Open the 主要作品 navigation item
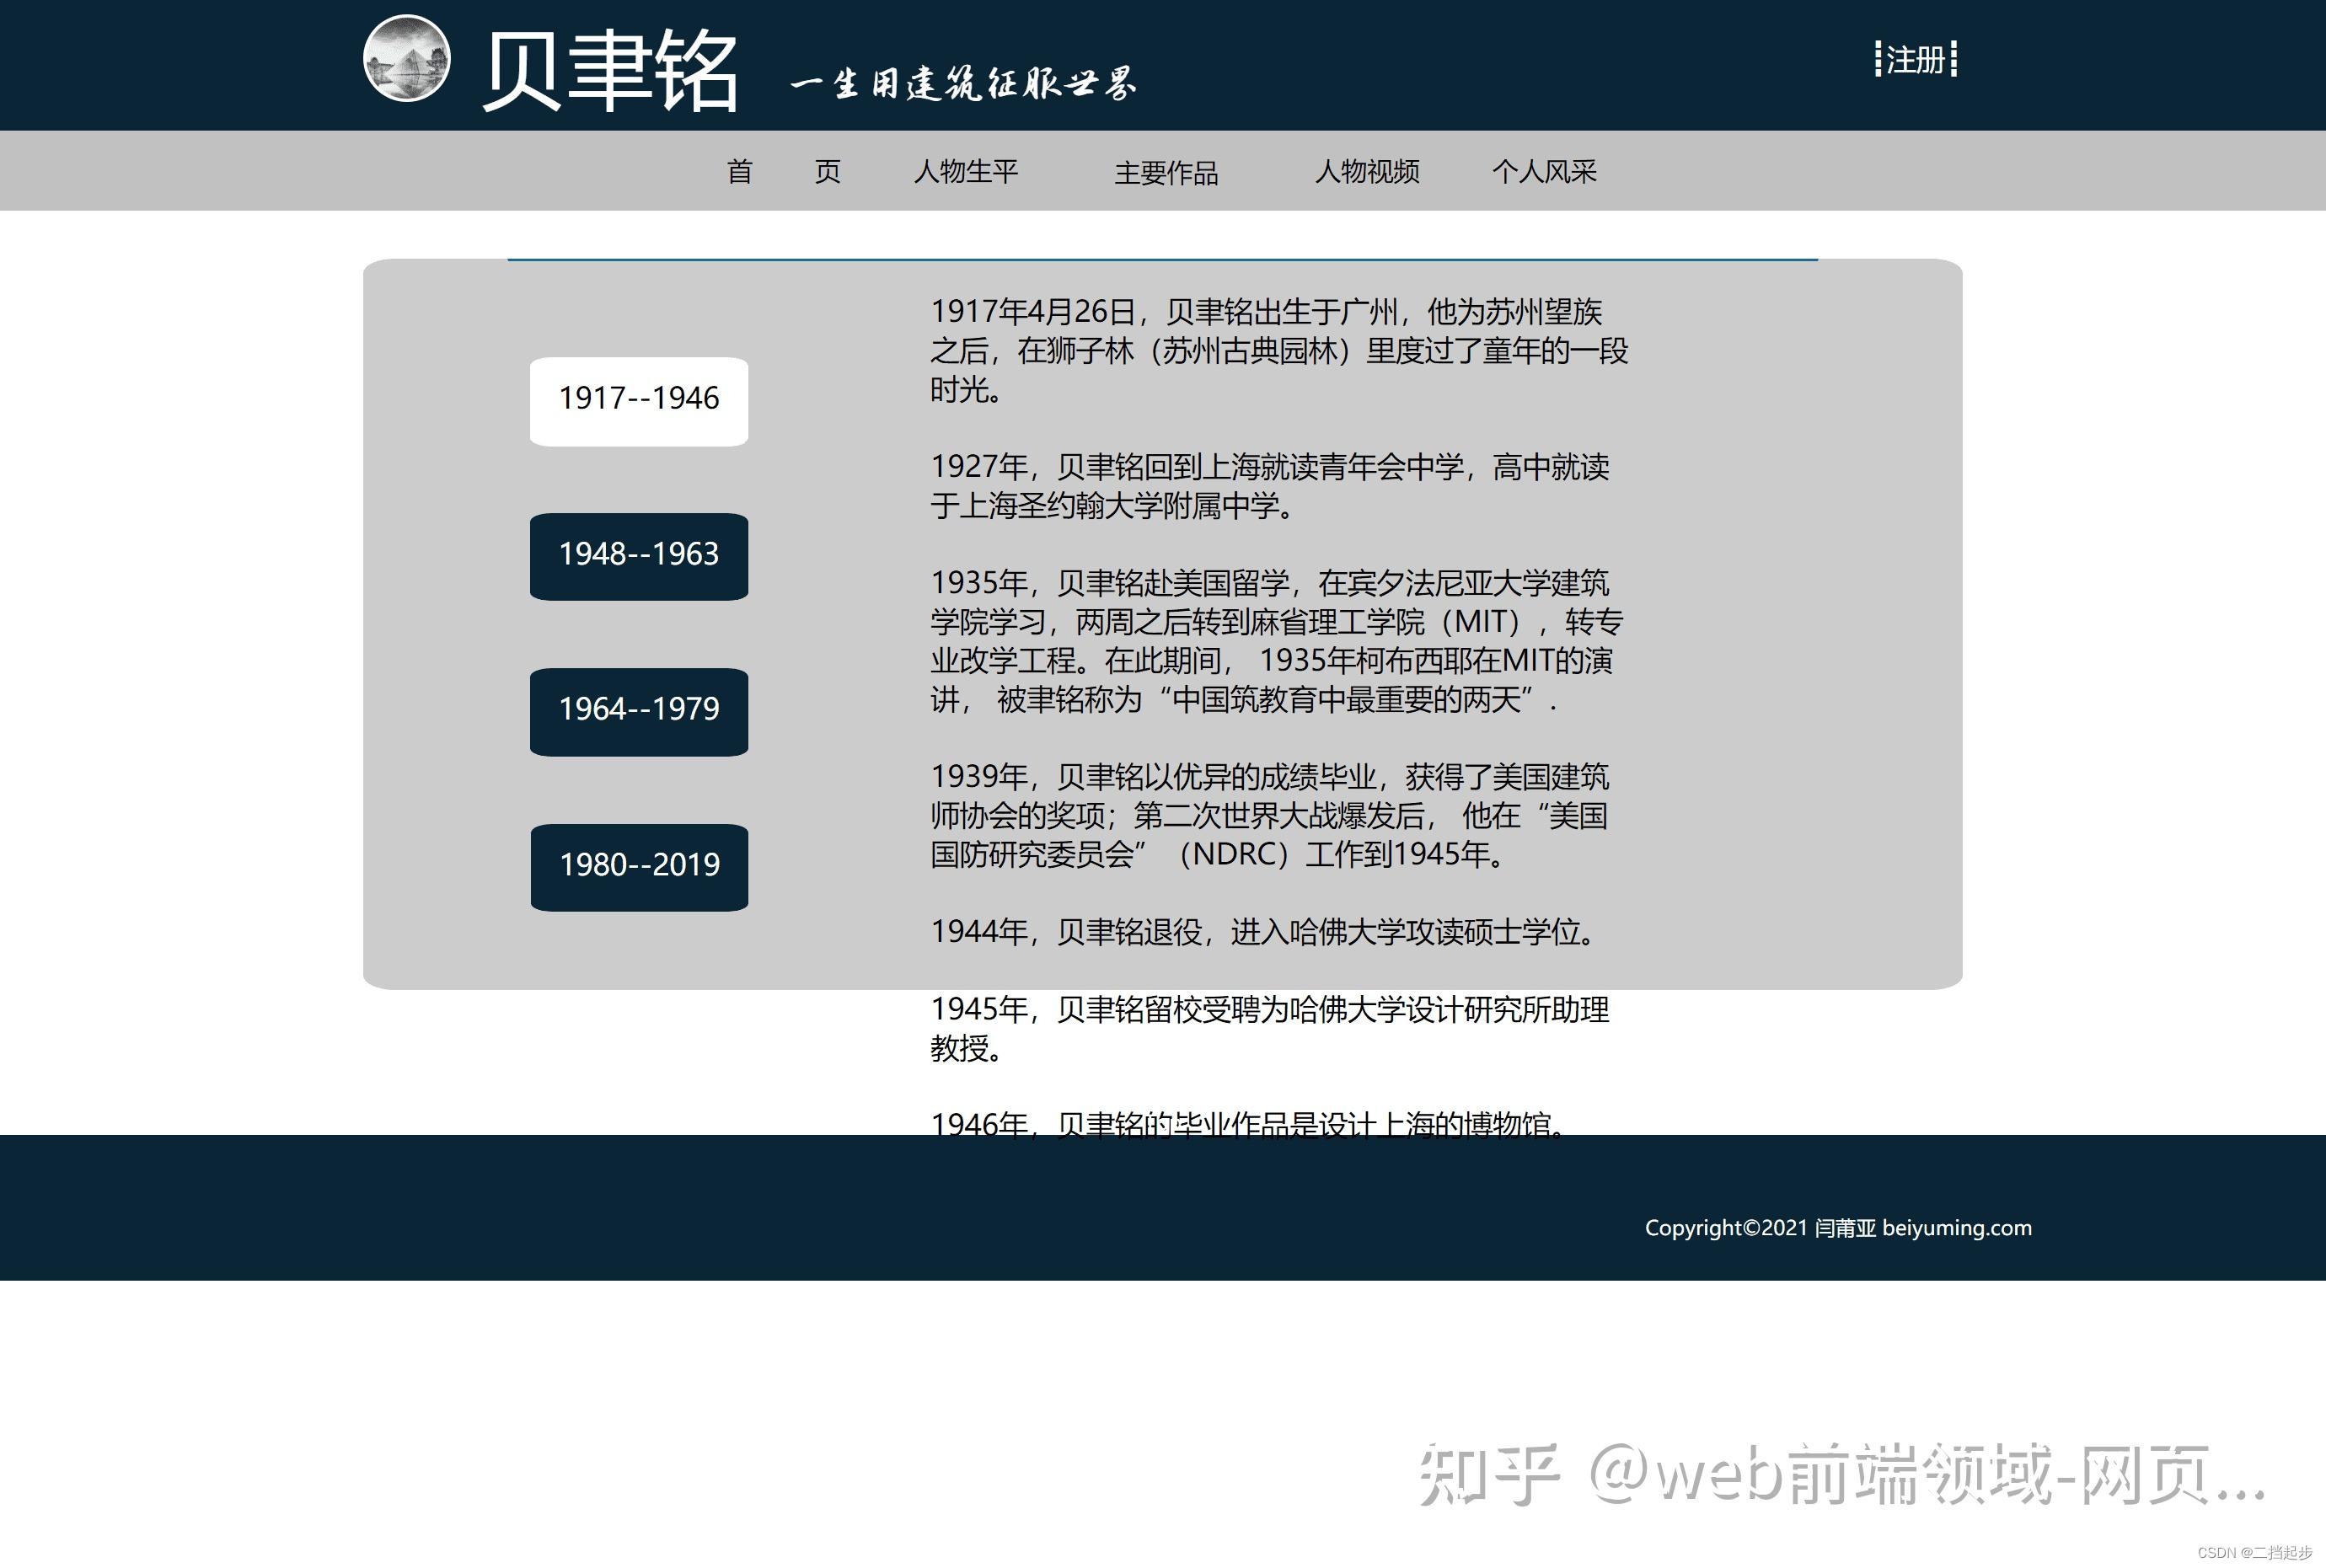2326x1568 pixels. (x=1166, y=172)
